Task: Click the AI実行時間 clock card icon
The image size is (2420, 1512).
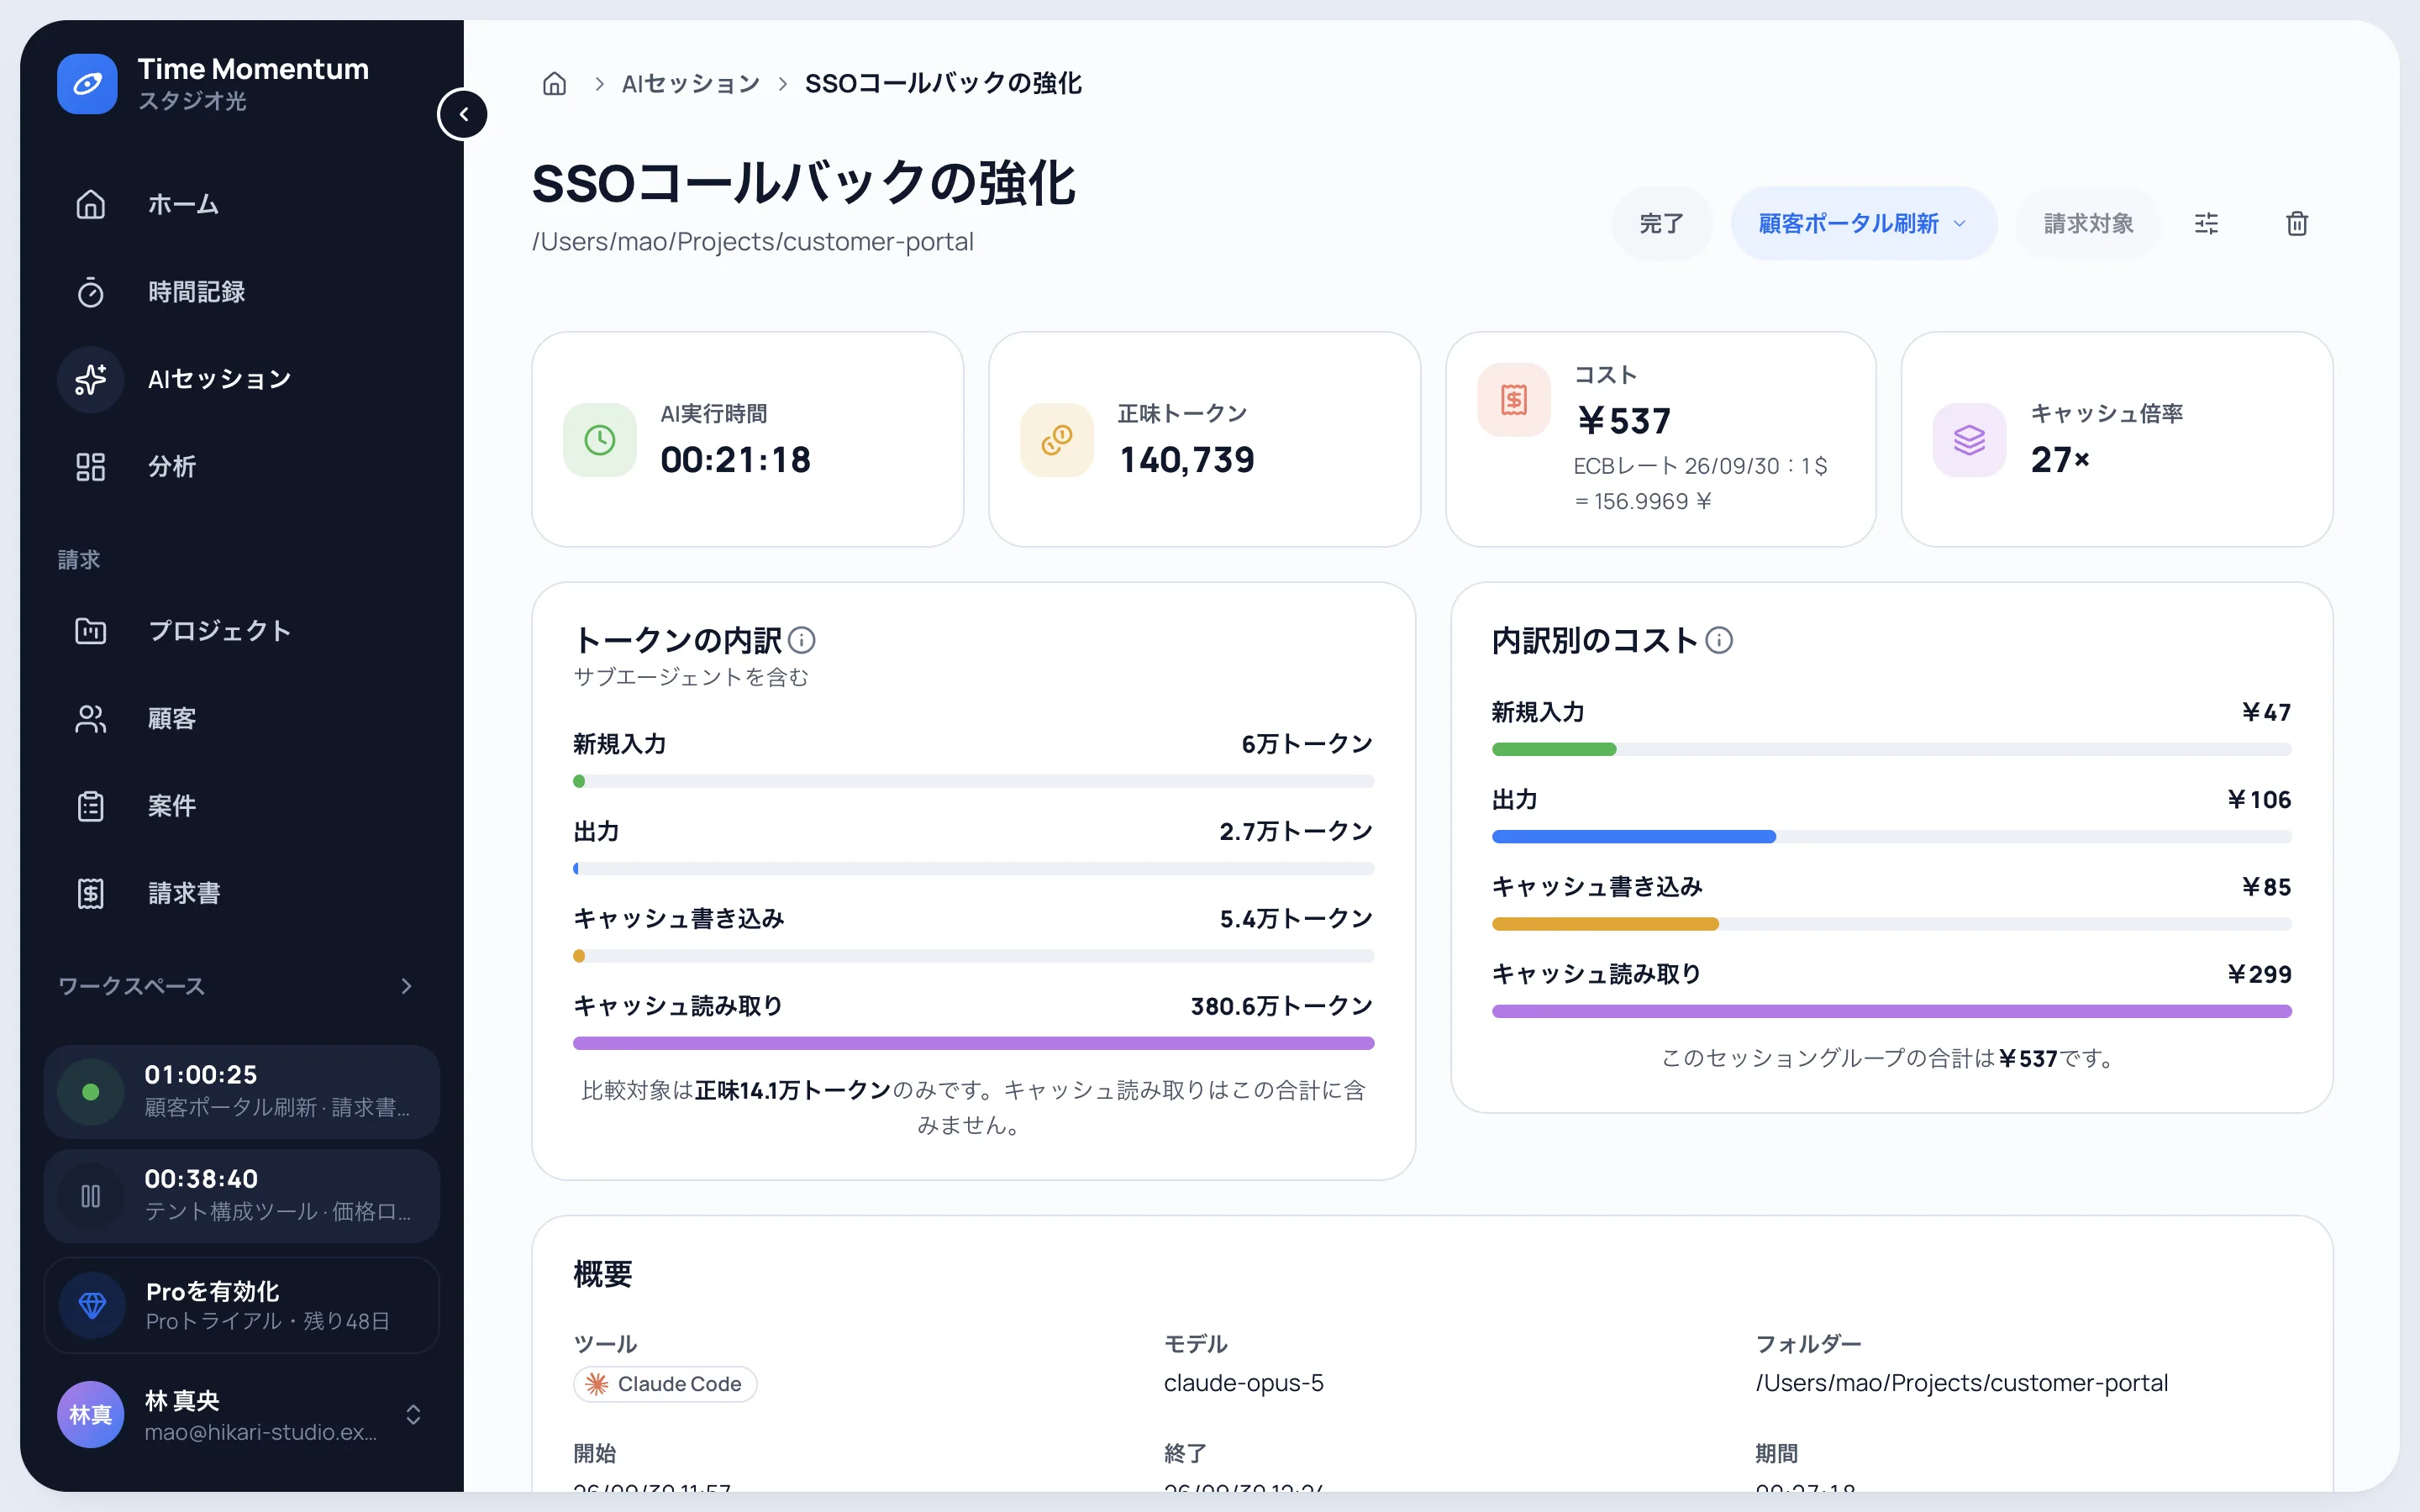Action: [600, 440]
